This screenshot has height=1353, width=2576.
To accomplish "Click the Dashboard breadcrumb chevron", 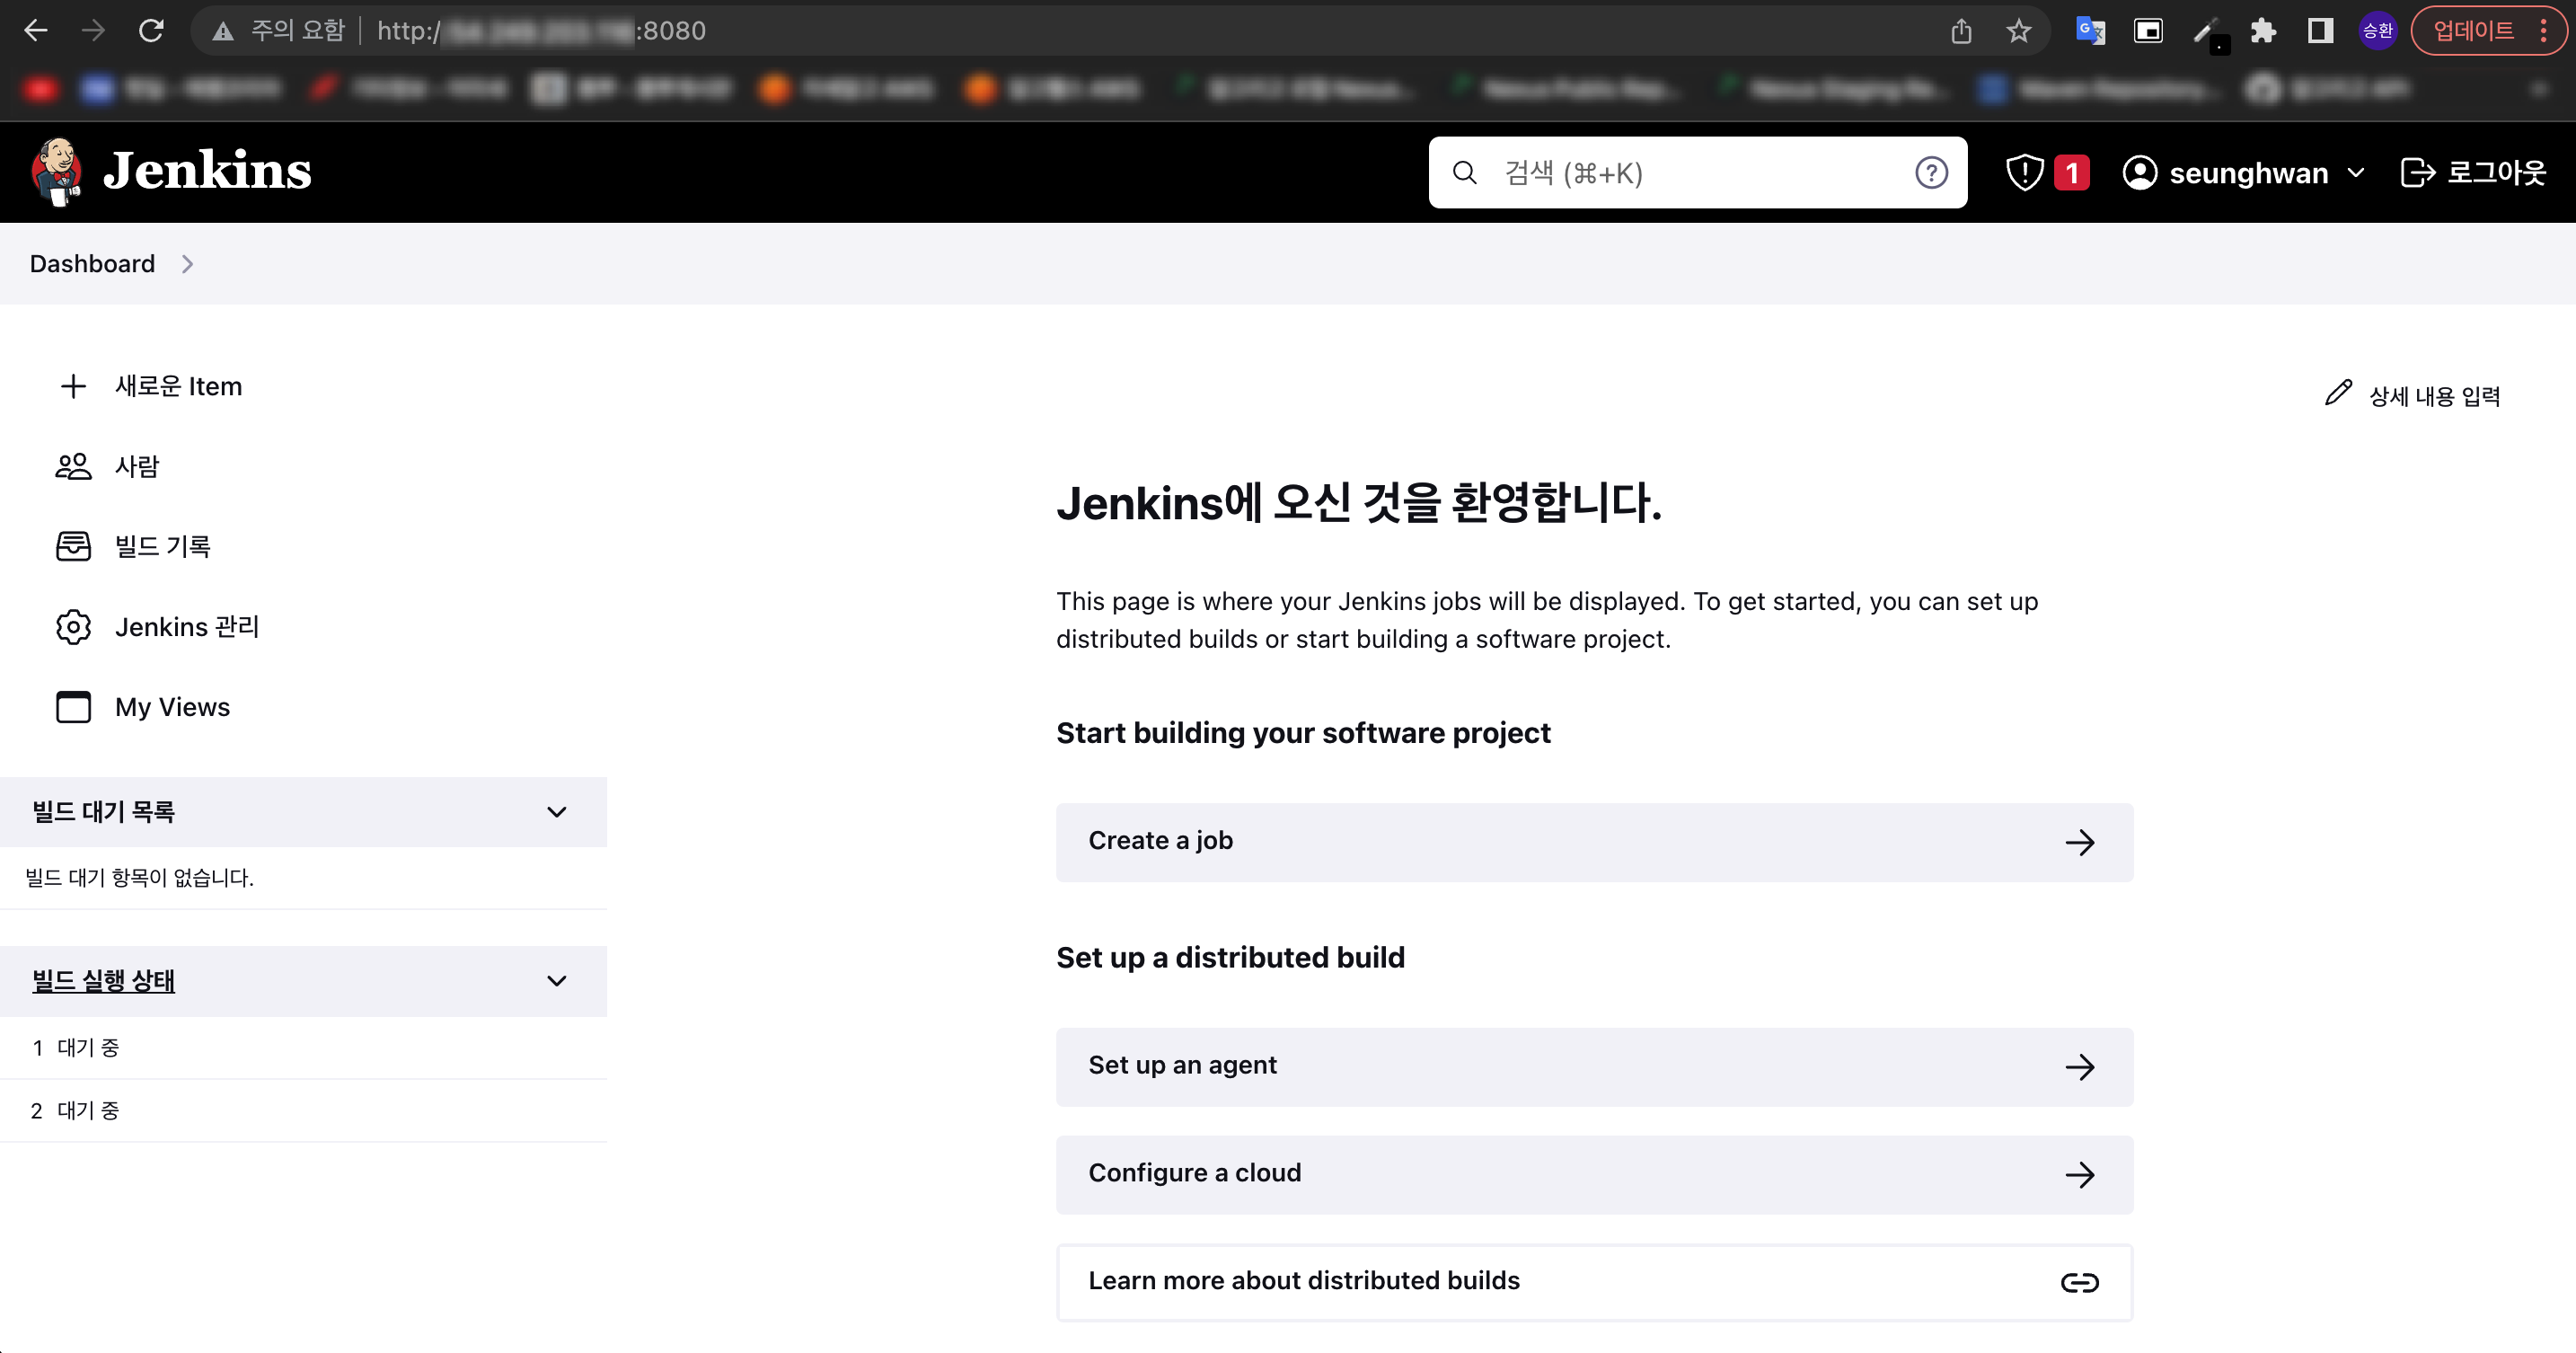I will pos(187,264).
